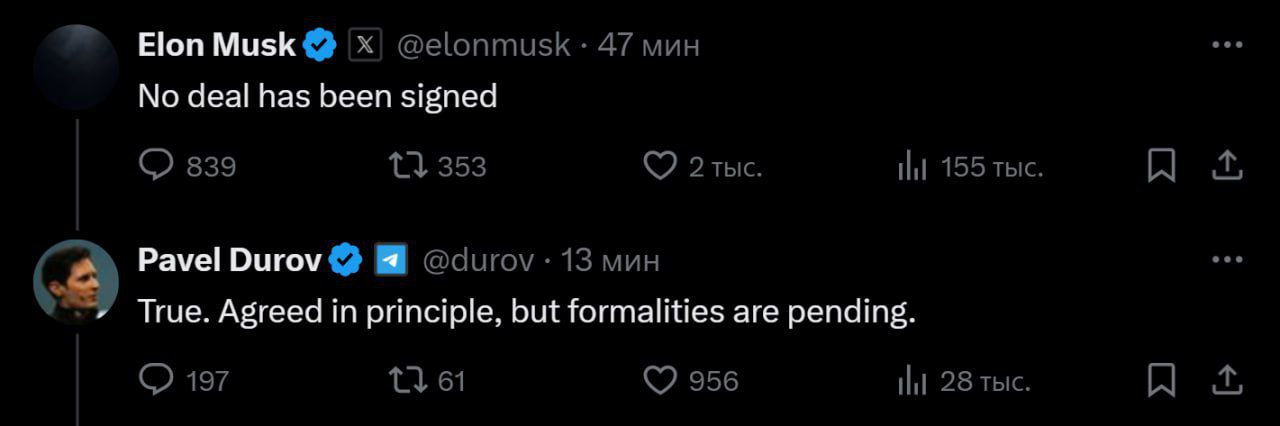
Task: Open more options menu on Elon Musk's tweet
Action: [x=1227, y=45]
